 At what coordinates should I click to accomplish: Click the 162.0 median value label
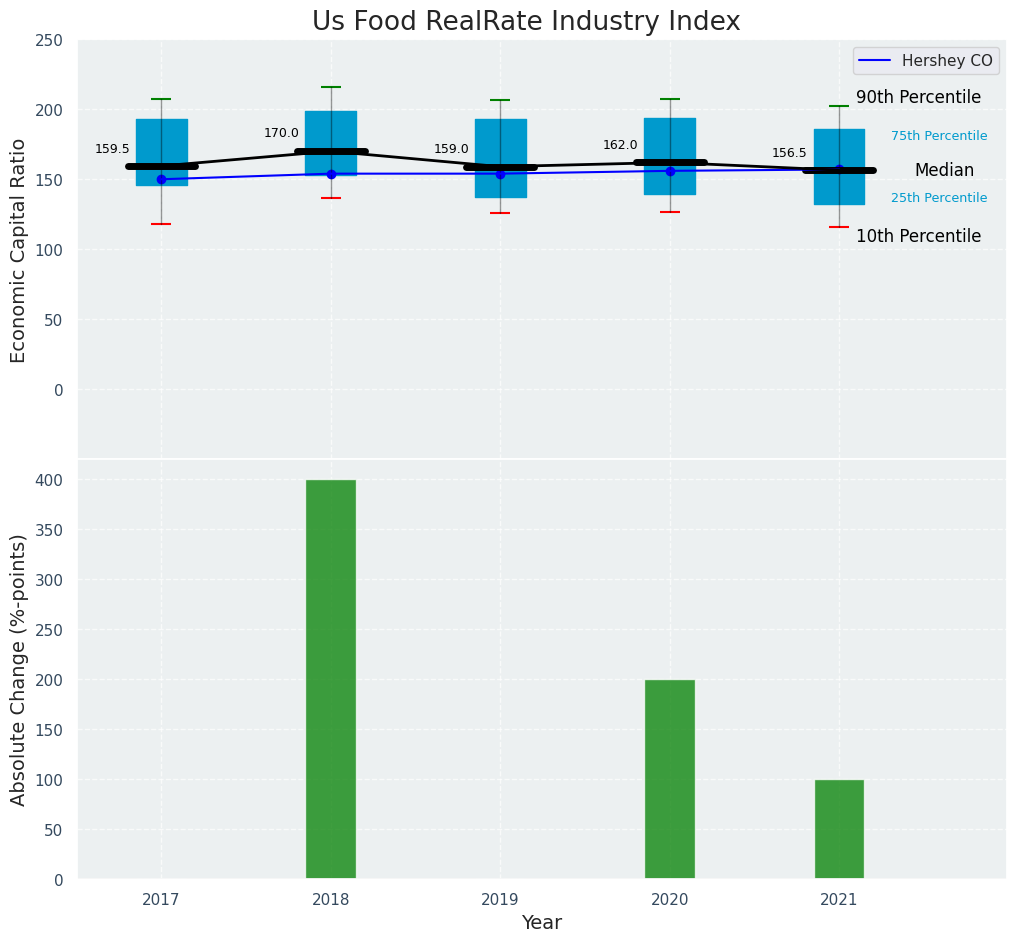click(x=620, y=145)
